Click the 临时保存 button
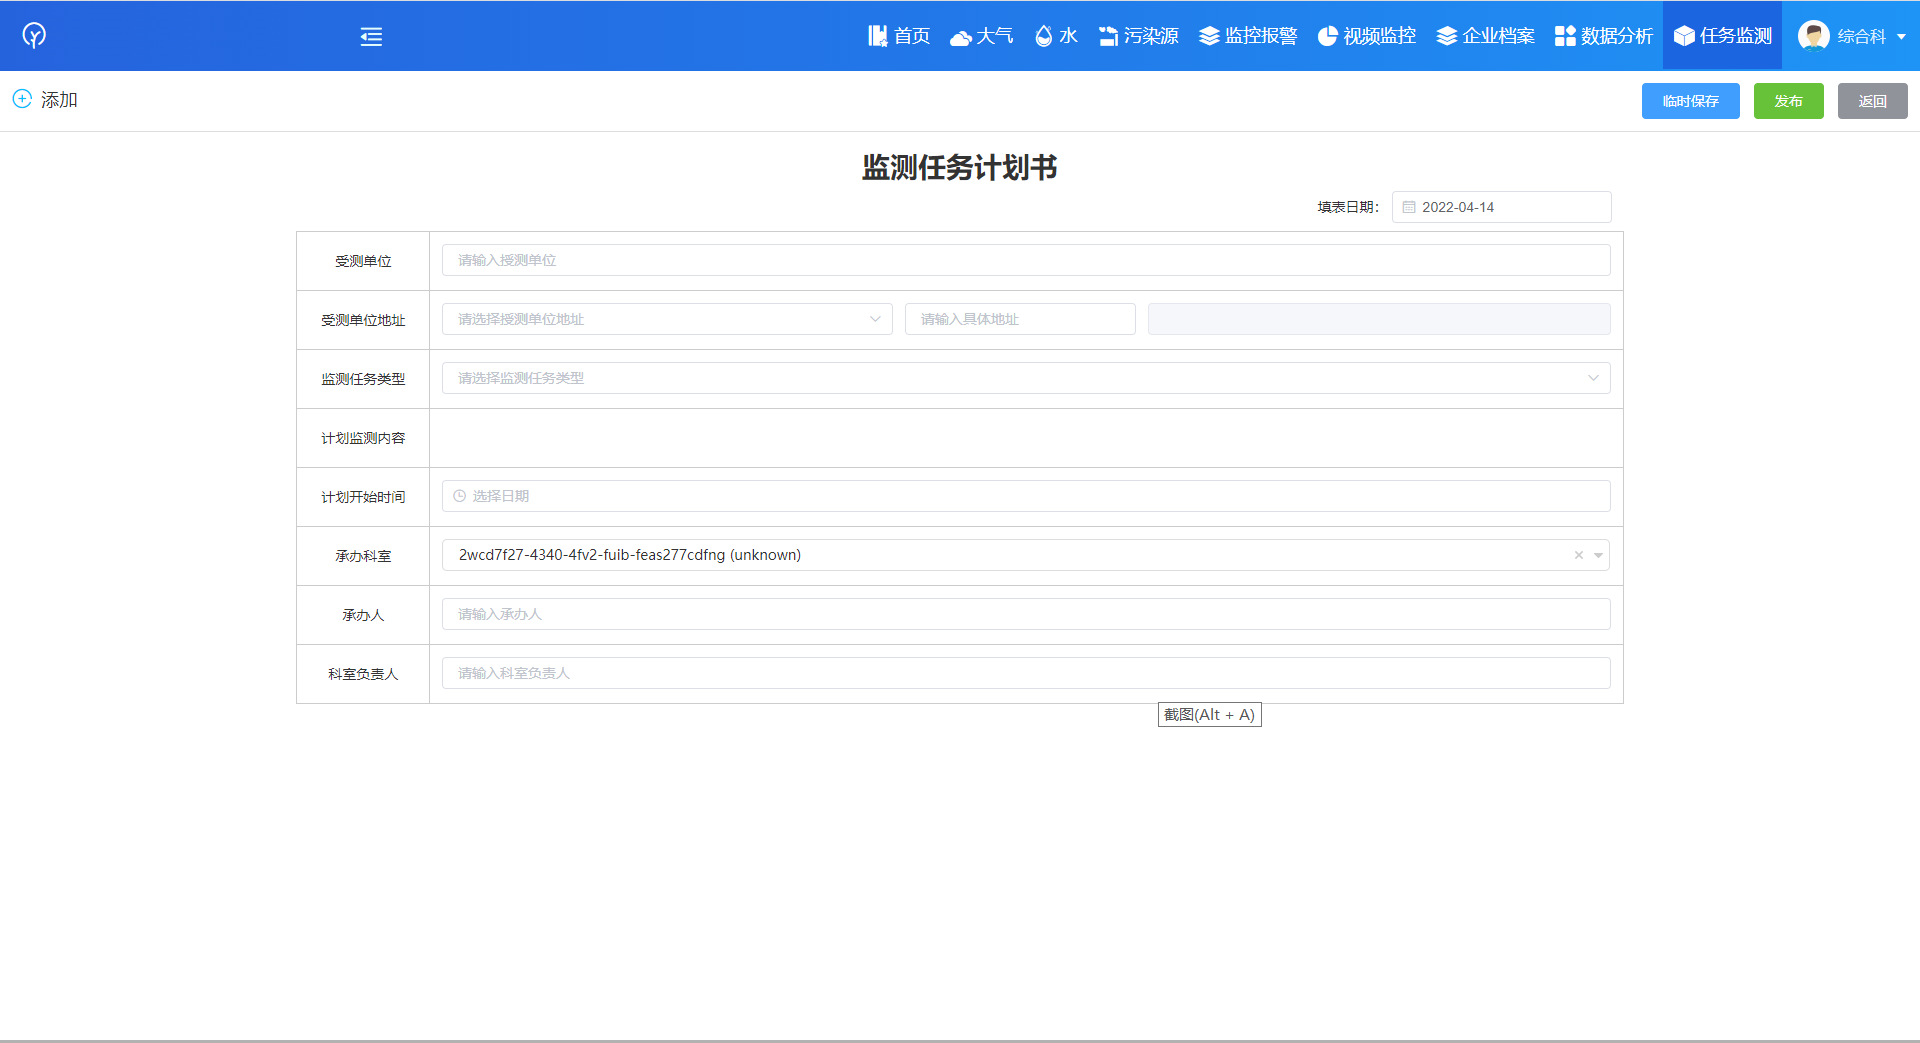The height and width of the screenshot is (1043, 1920). pos(1690,101)
